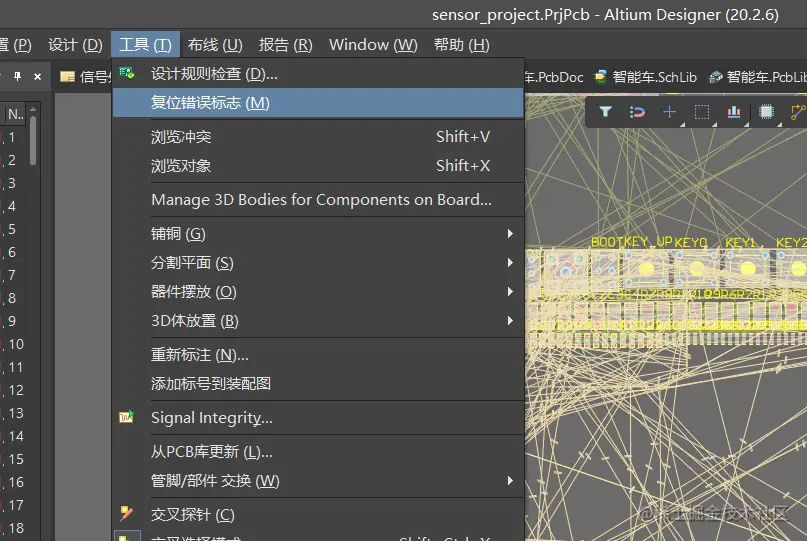
Task: Click the interactive routing toolbar icon
Action: [798, 112]
